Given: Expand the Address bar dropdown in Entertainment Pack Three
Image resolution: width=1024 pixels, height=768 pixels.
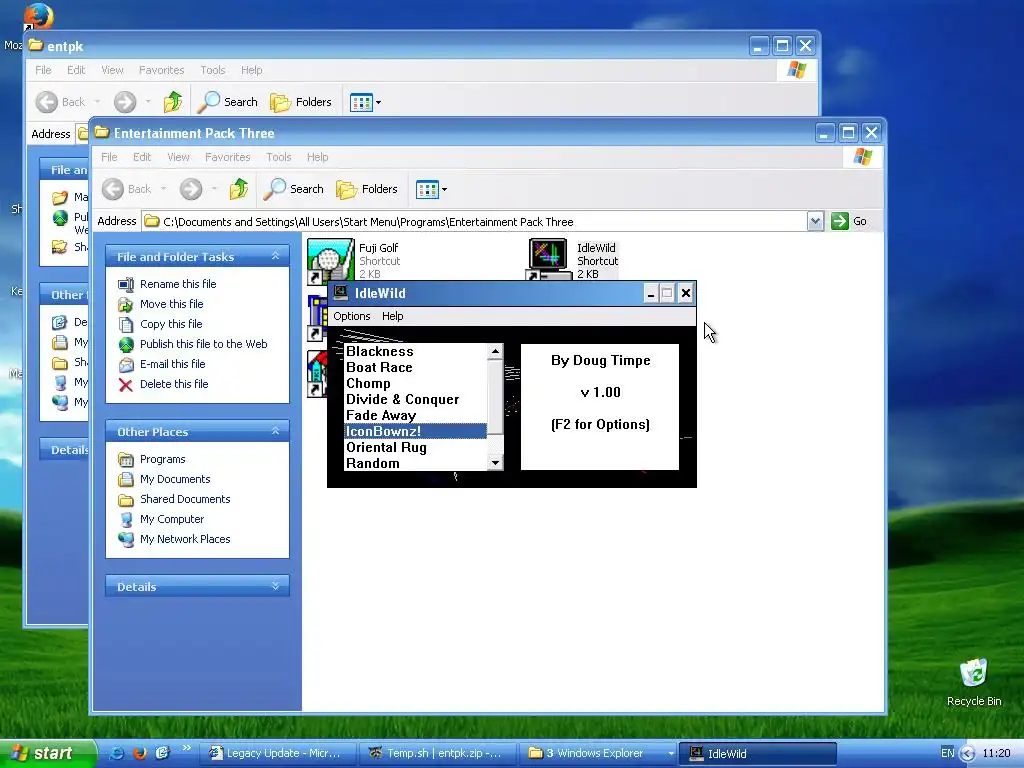Looking at the screenshot, I should click(815, 221).
